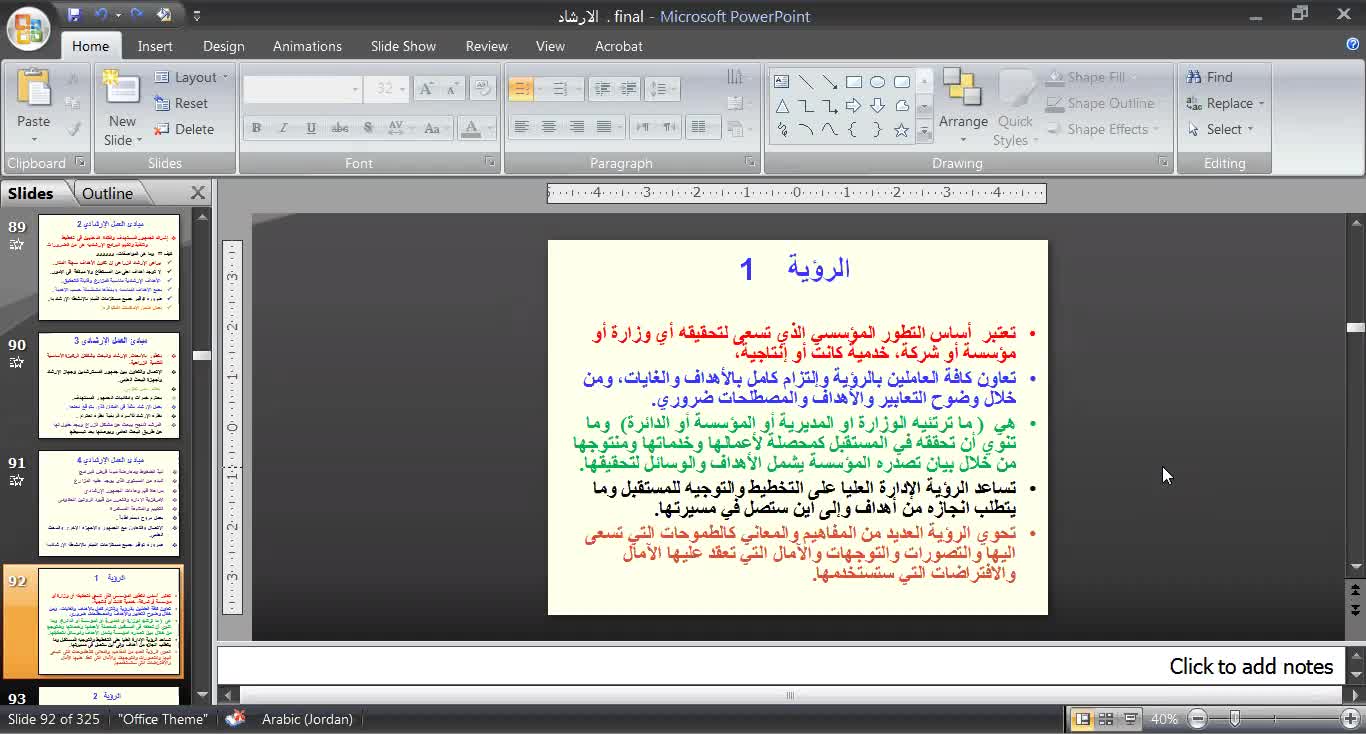Open the Font dialog launcher
The height and width of the screenshot is (734, 1366).
click(490, 162)
